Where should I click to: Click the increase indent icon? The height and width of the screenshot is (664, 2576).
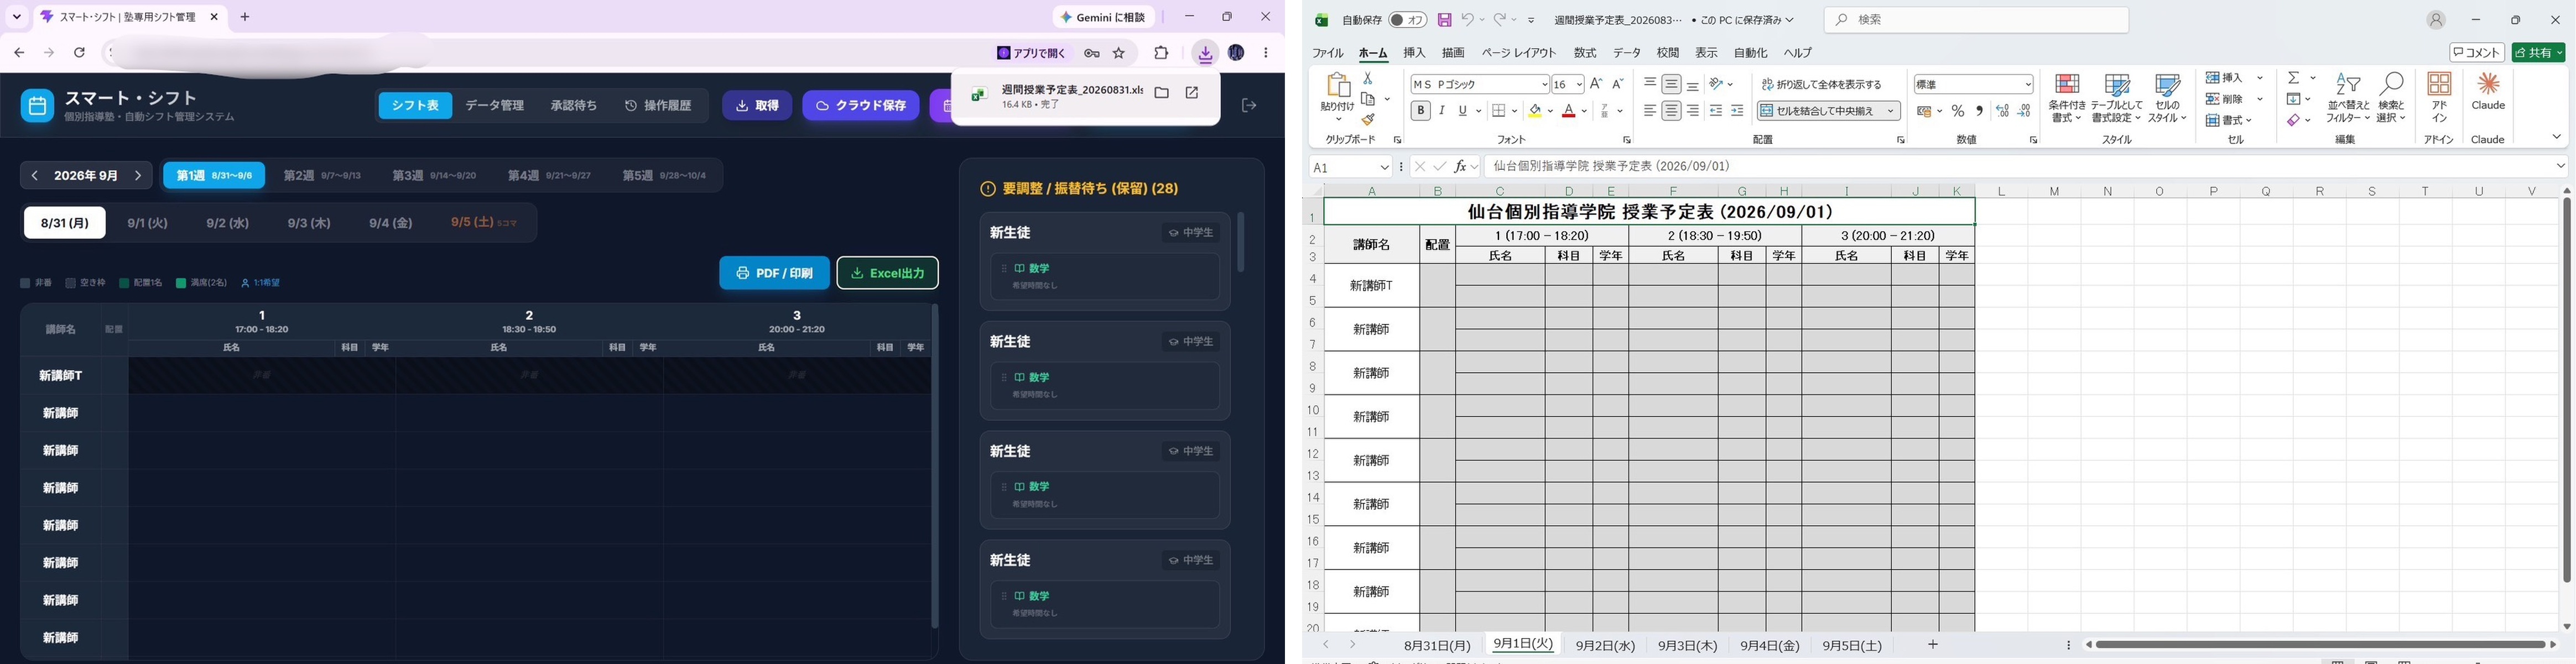[x=1737, y=111]
